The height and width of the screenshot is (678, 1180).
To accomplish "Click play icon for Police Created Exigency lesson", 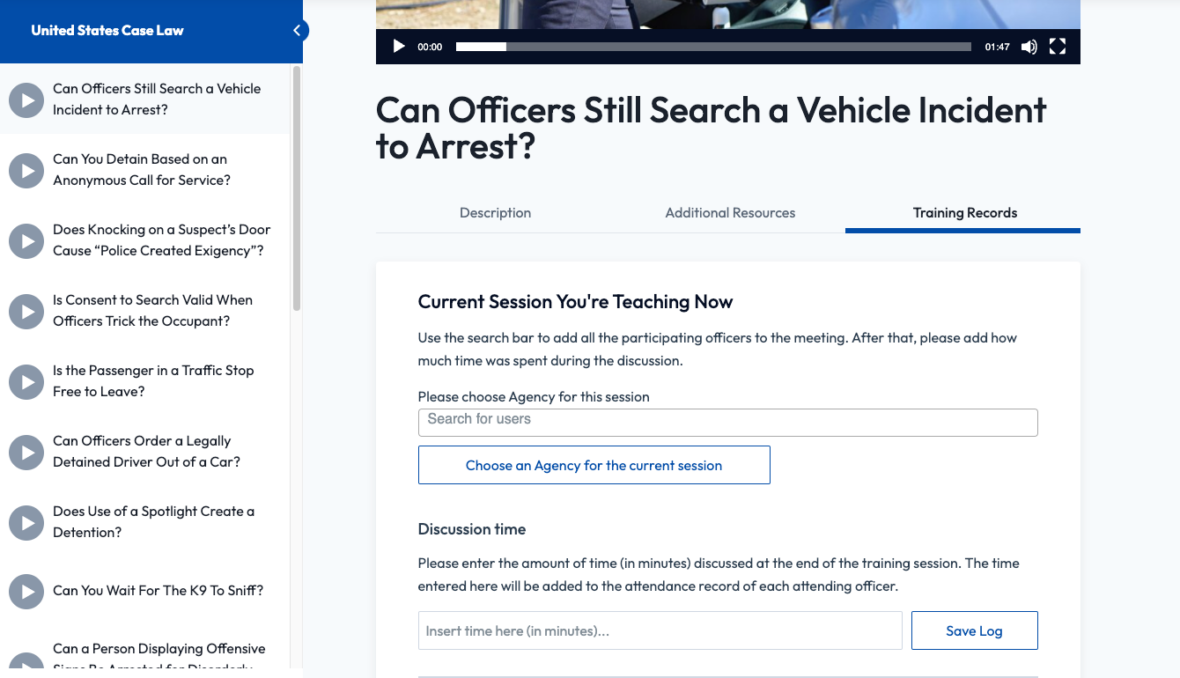I will click(x=26, y=241).
